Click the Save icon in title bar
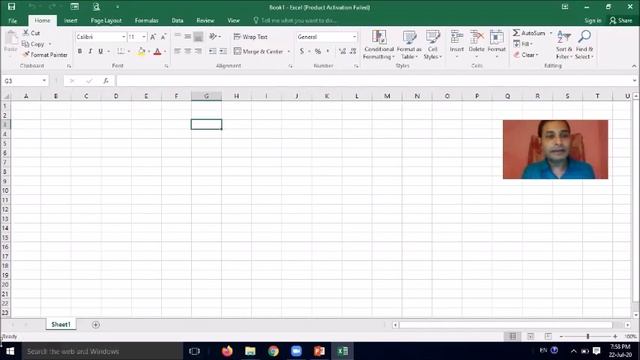Screen dimensions: 640x360 click(11, 7)
